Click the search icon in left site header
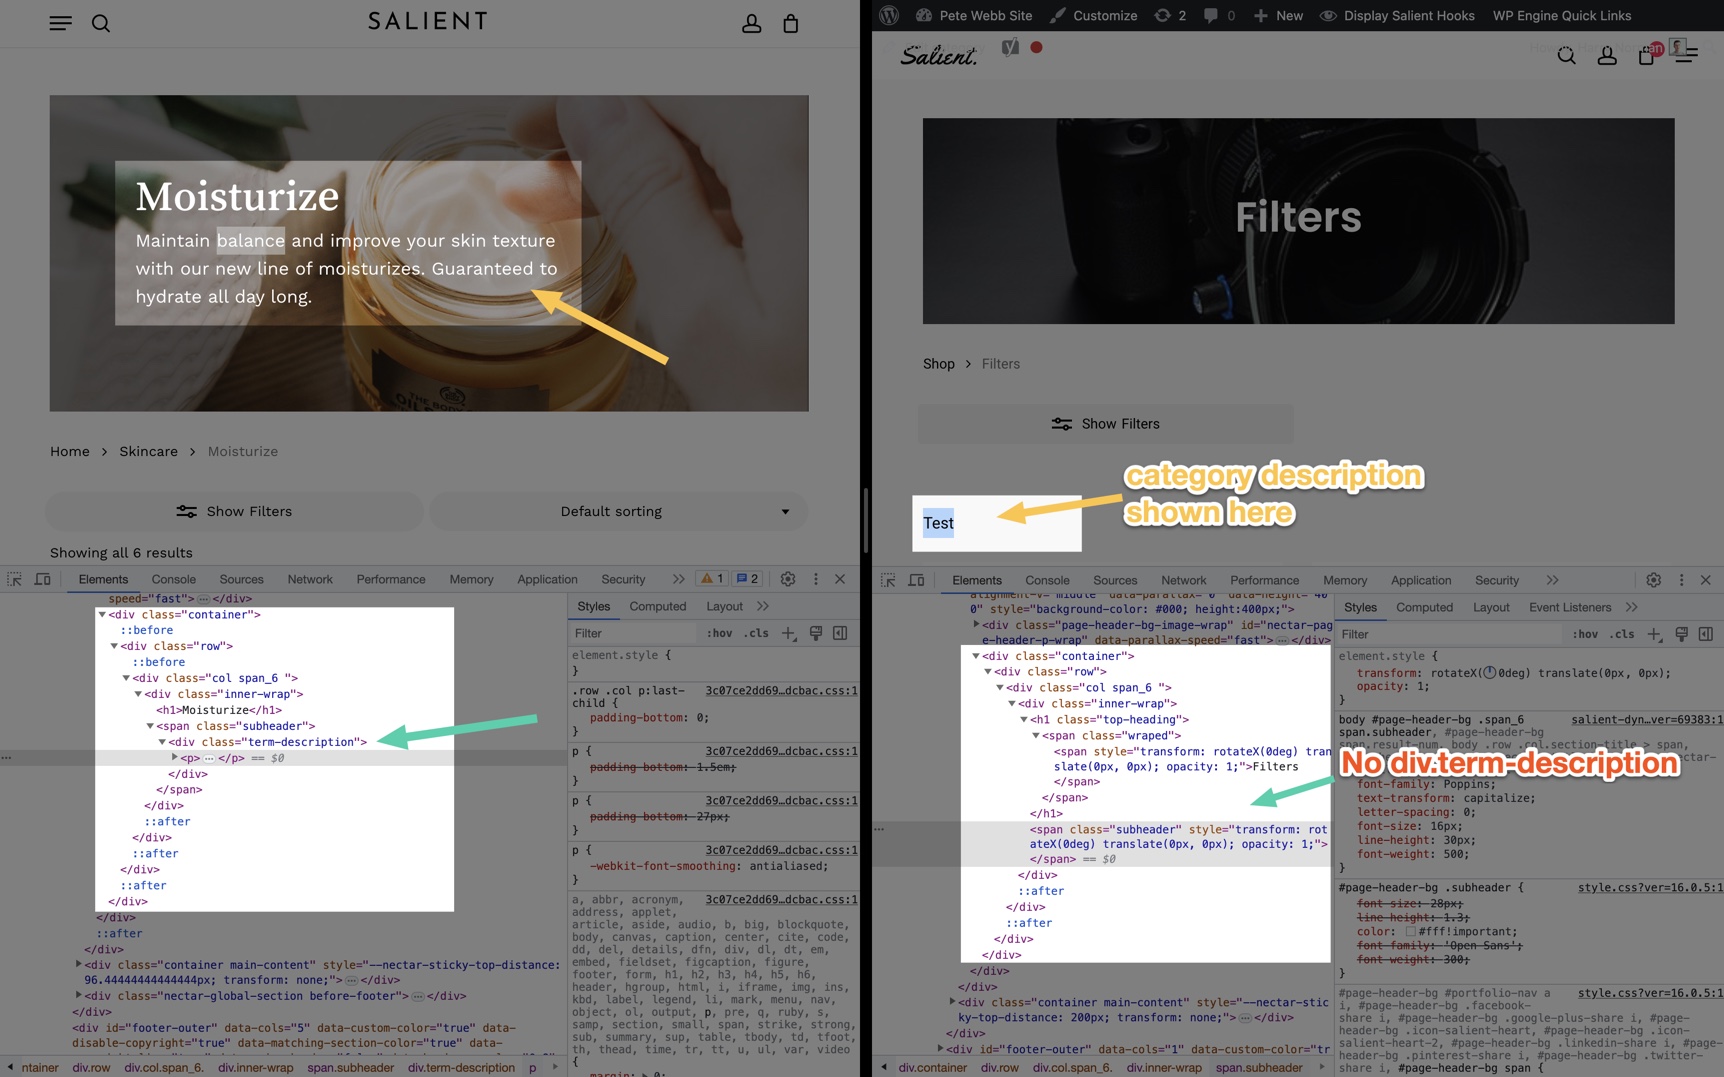The image size is (1724, 1077). 101,23
